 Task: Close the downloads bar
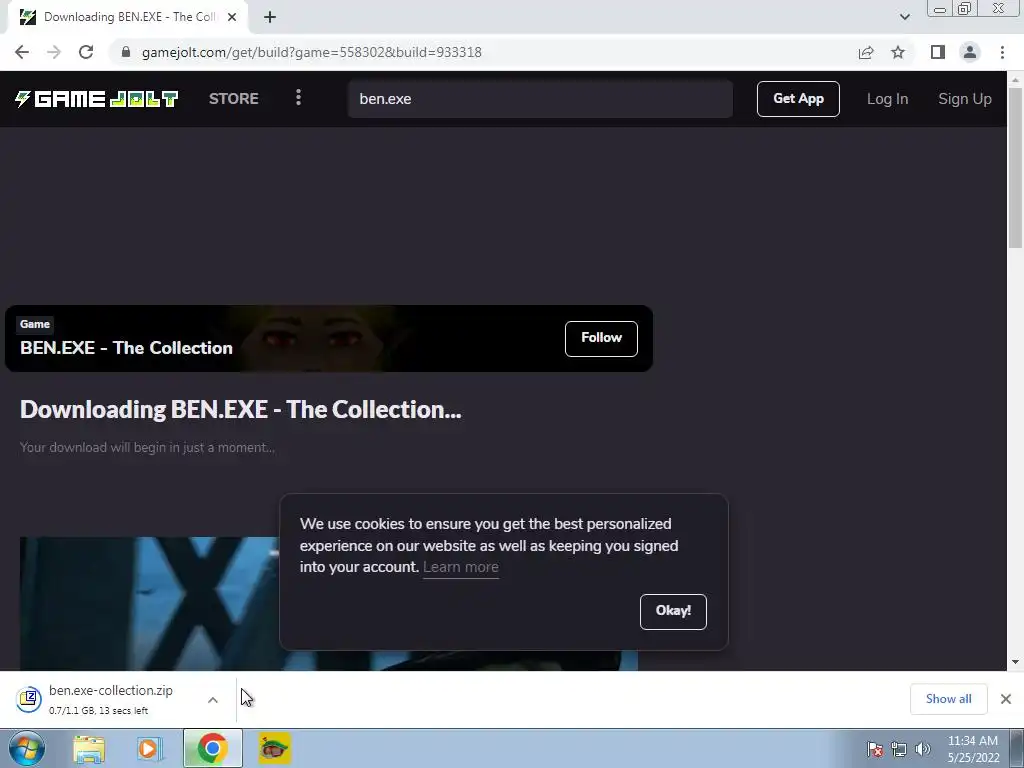(x=1006, y=699)
